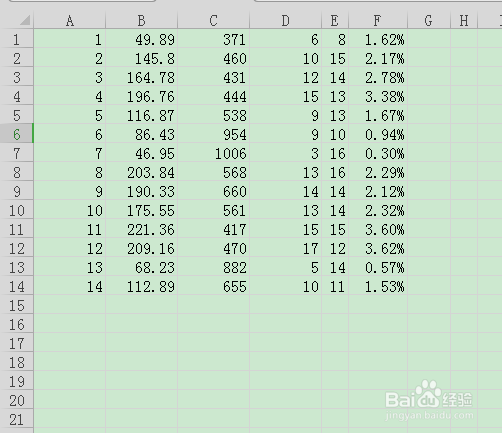The image size is (502, 433).
Task: Click cell with value 1006
Action: point(214,153)
